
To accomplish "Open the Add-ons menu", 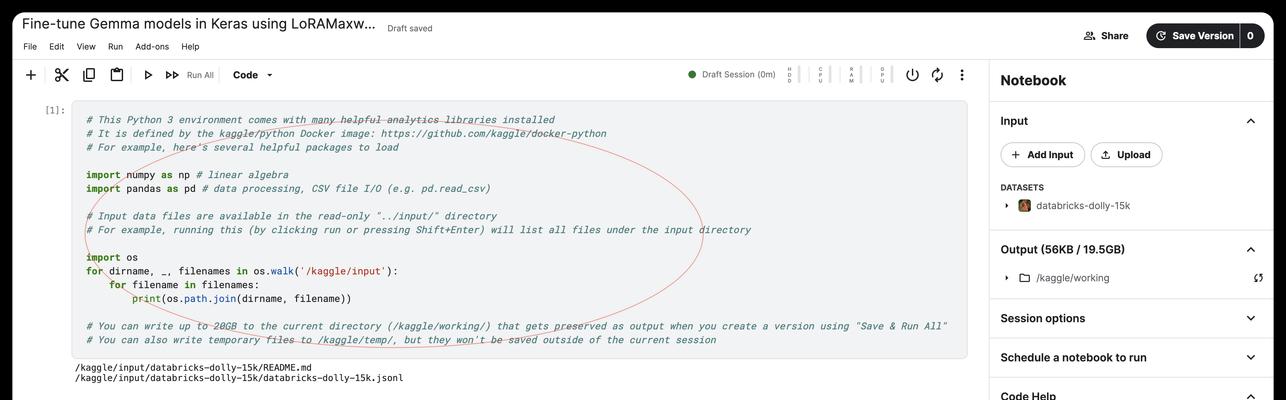I will coord(152,47).
